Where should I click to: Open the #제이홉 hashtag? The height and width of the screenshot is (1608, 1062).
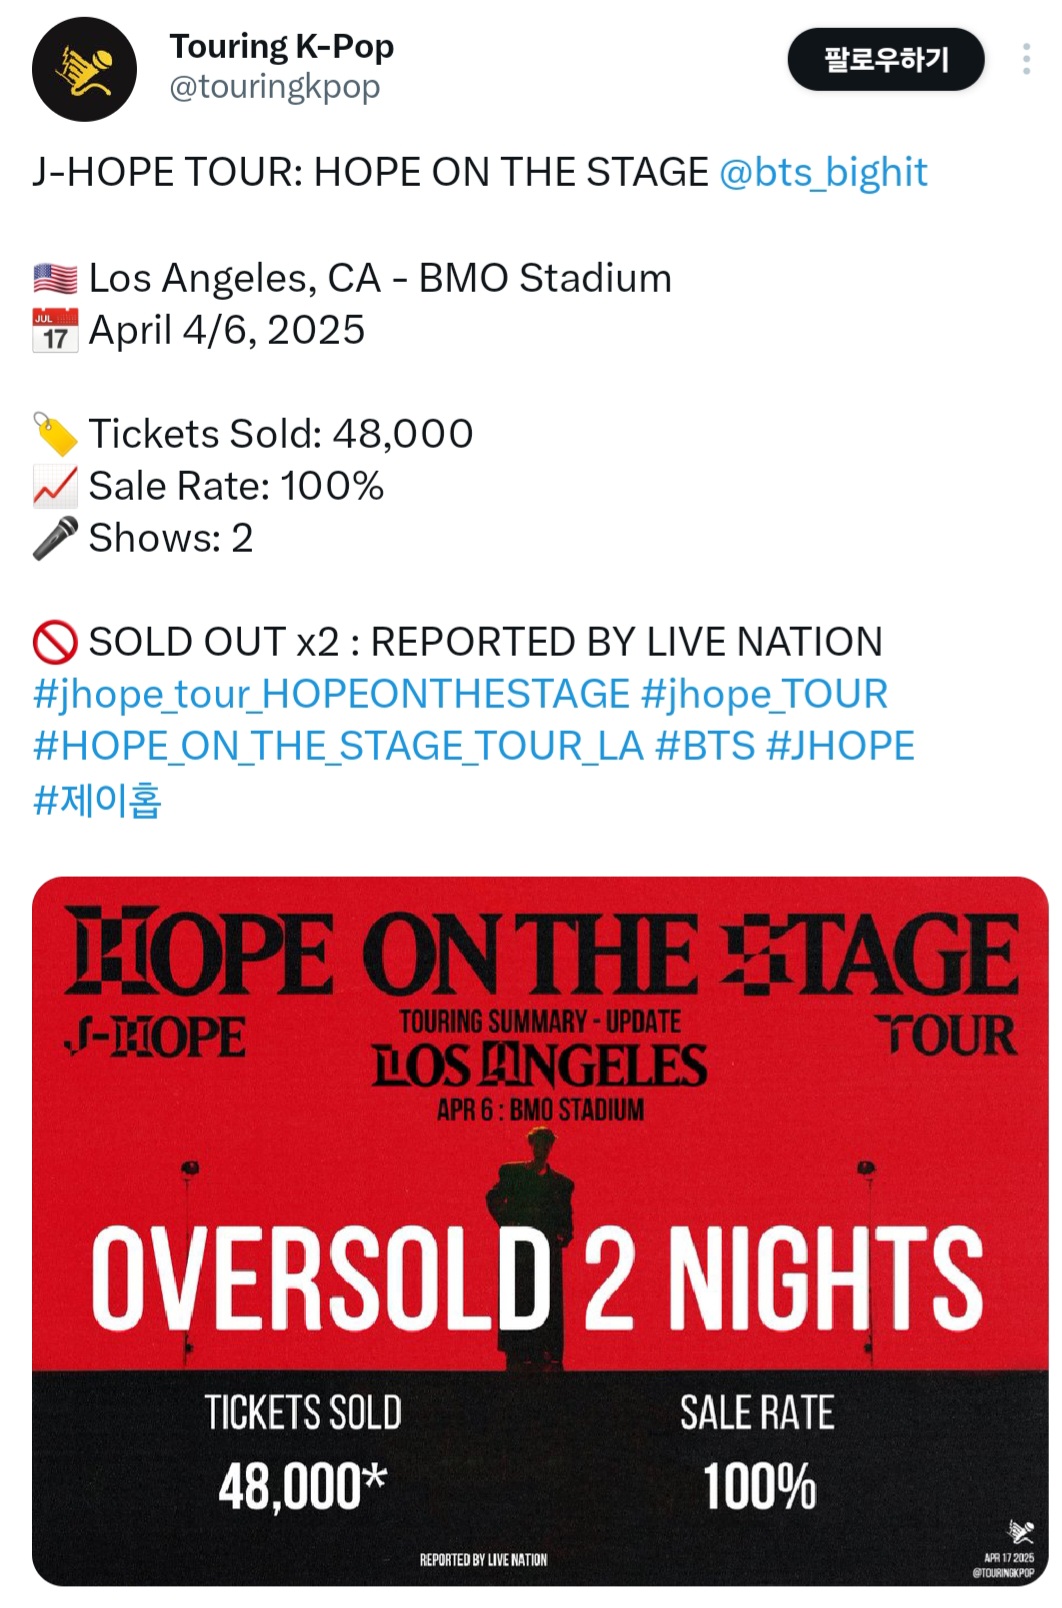coord(97,799)
